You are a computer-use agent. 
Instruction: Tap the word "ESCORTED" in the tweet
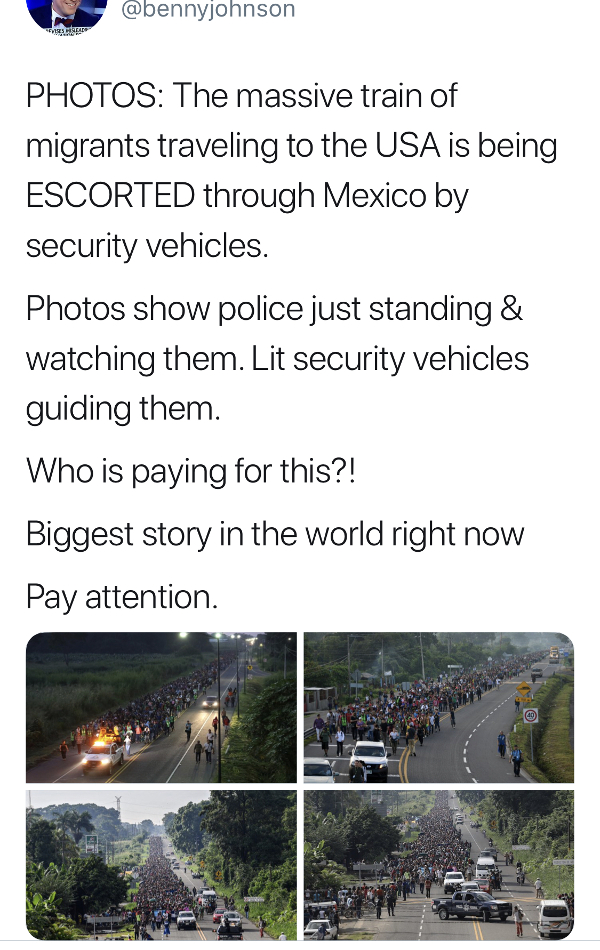(110, 196)
